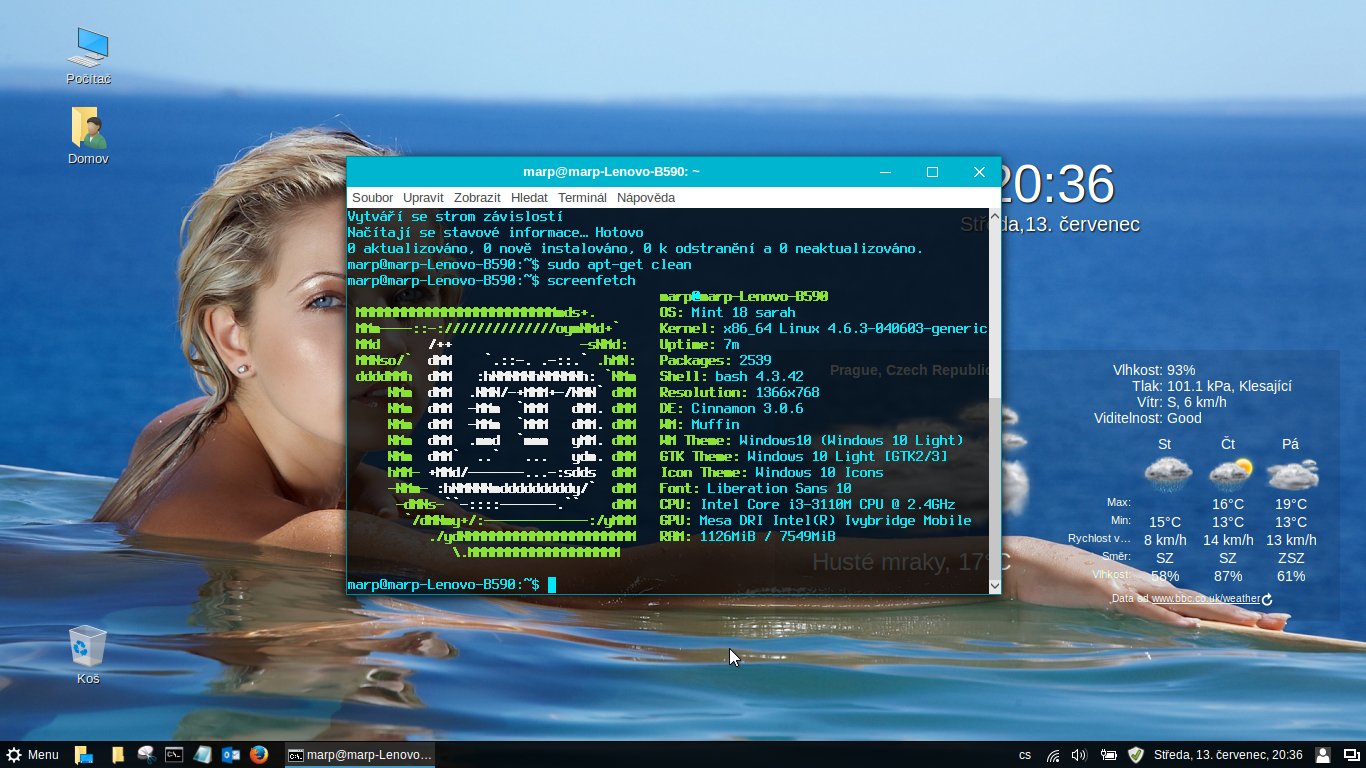Click 'Packages: 2539' terminal line

point(716,361)
